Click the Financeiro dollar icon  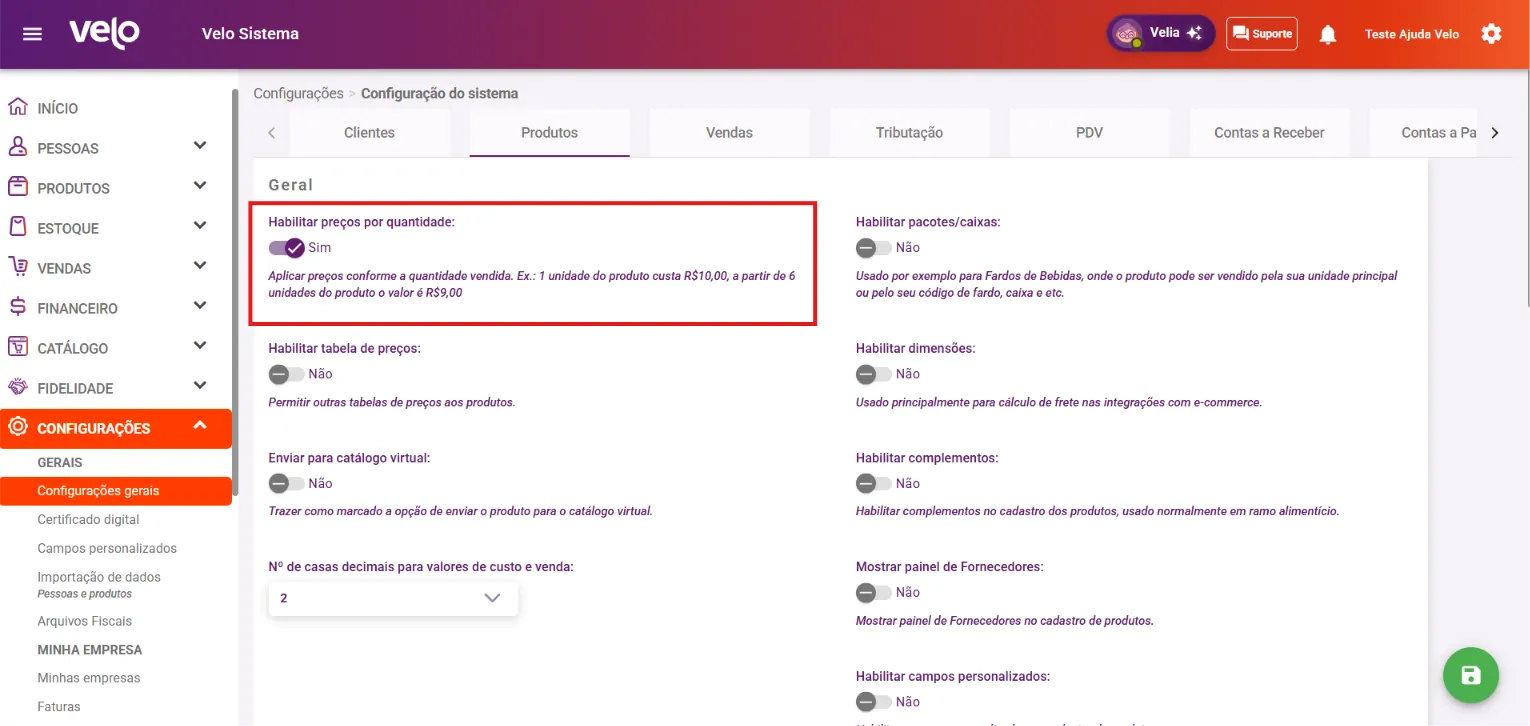coord(17,307)
